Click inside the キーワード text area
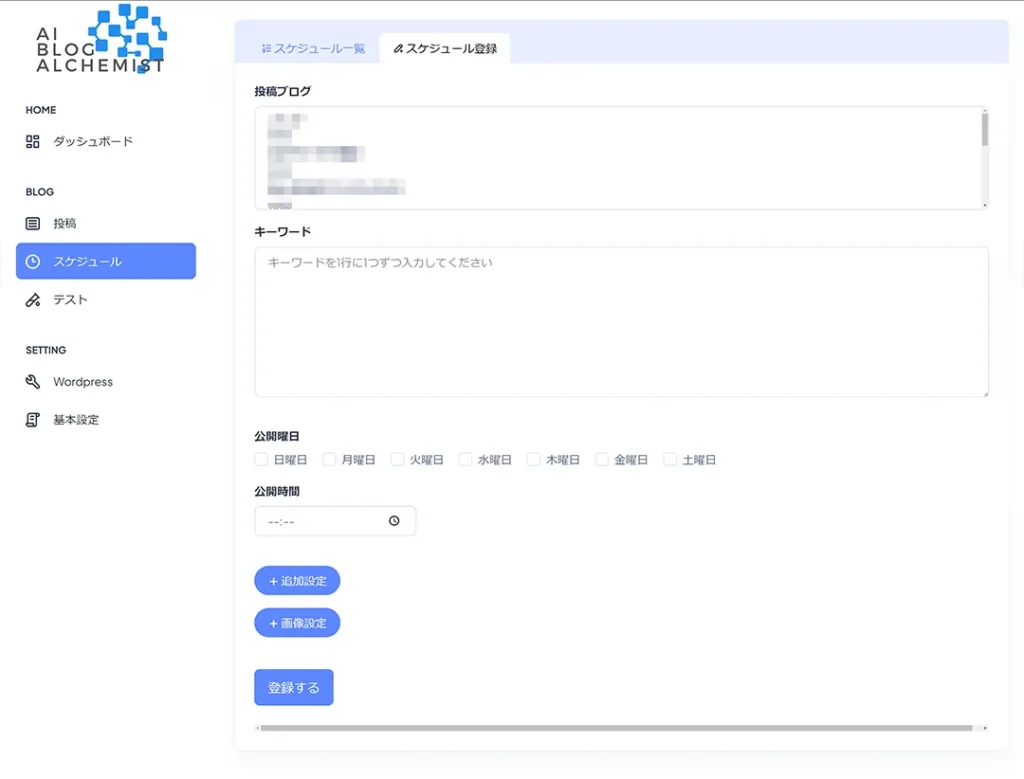The height and width of the screenshot is (779, 1024). point(620,320)
